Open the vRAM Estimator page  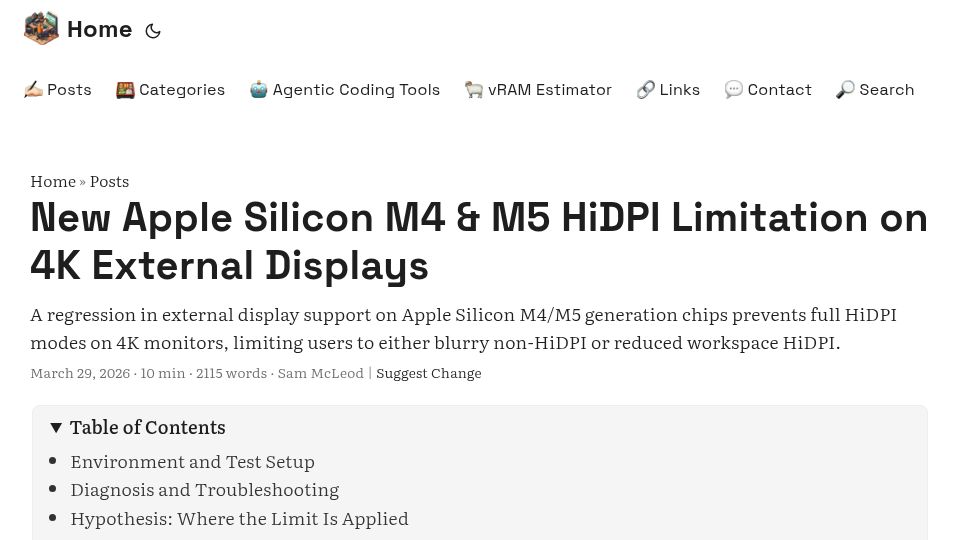(x=550, y=90)
